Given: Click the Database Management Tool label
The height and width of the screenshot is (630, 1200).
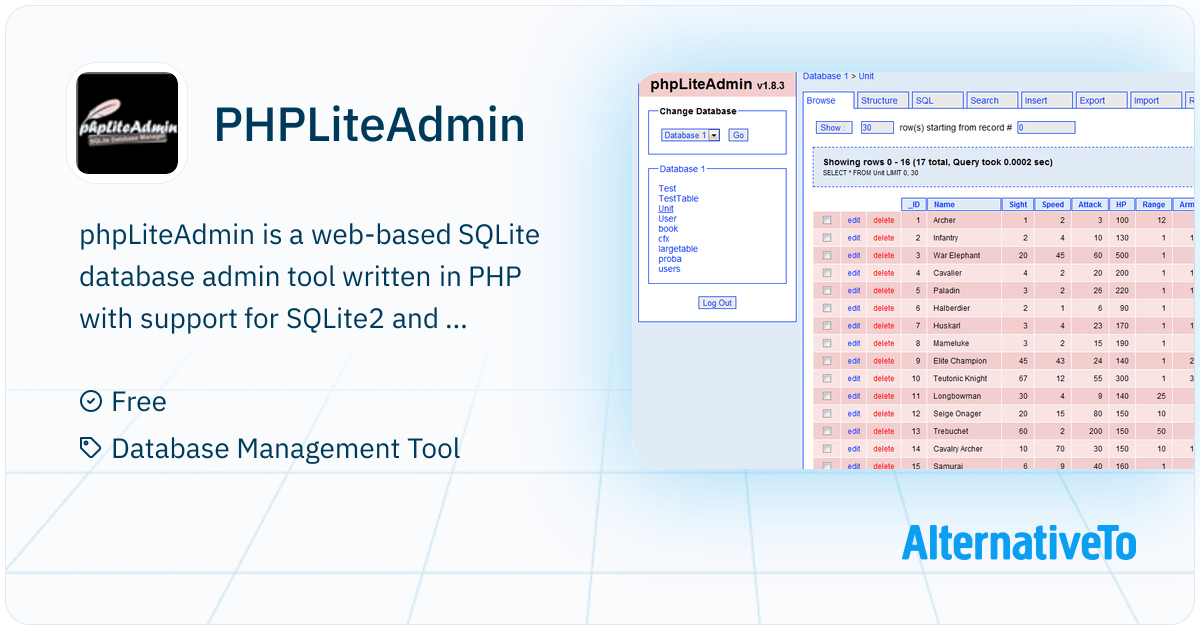Looking at the screenshot, I should coord(286,448).
